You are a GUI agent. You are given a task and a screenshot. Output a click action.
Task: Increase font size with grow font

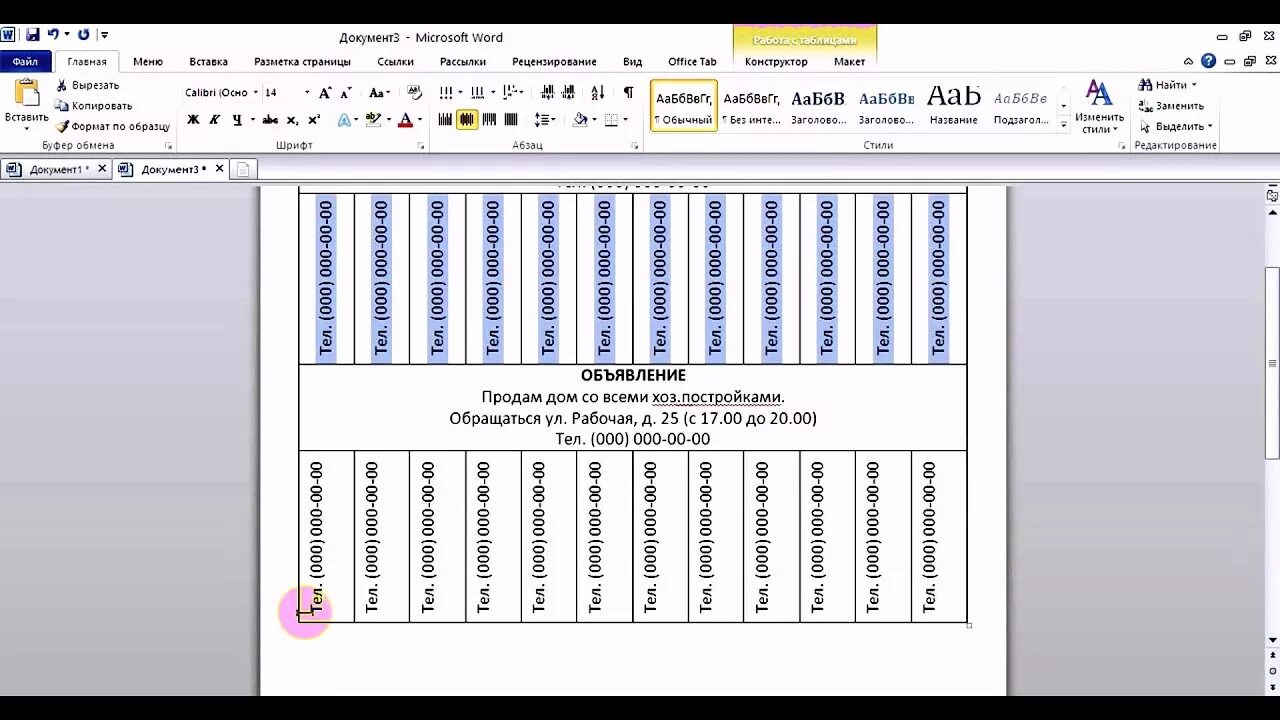click(x=325, y=93)
